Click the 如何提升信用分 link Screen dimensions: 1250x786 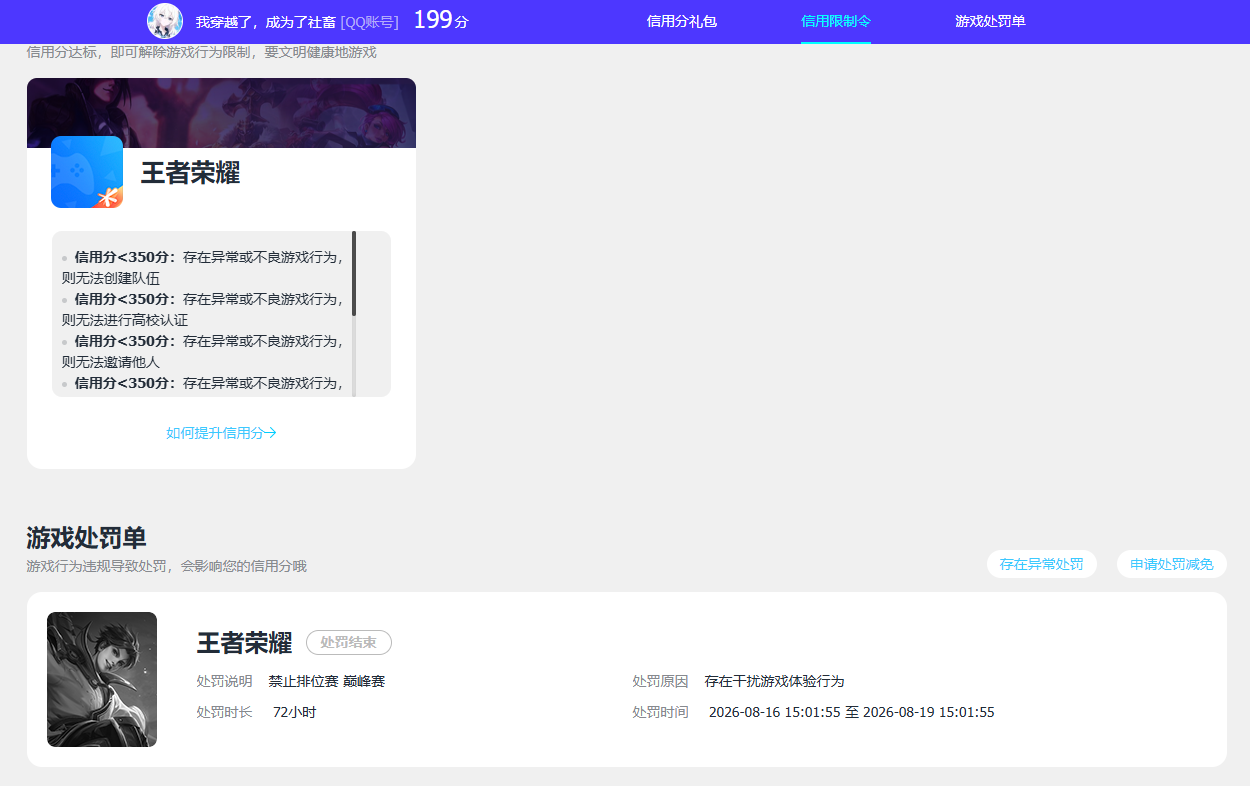pos(221,433)
